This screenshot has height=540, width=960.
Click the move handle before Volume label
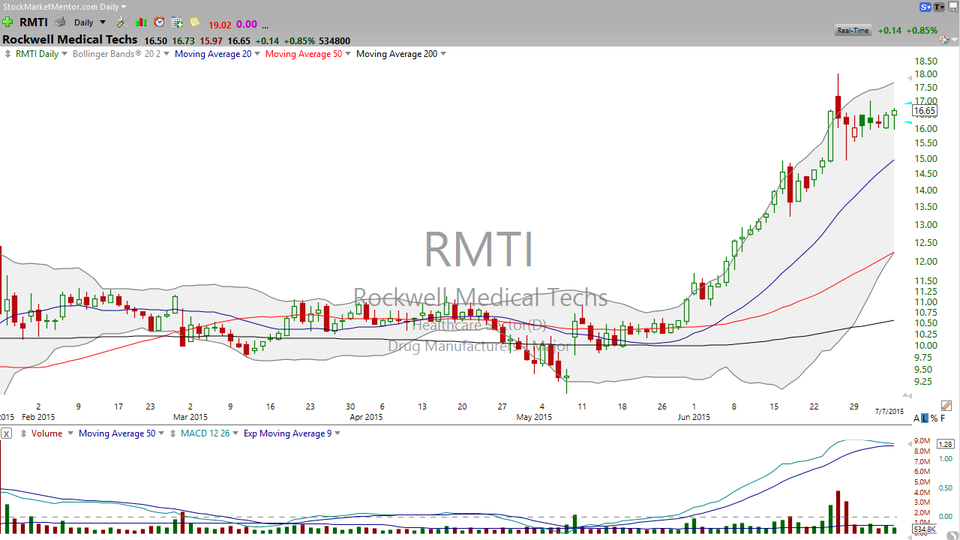(23, 433)
